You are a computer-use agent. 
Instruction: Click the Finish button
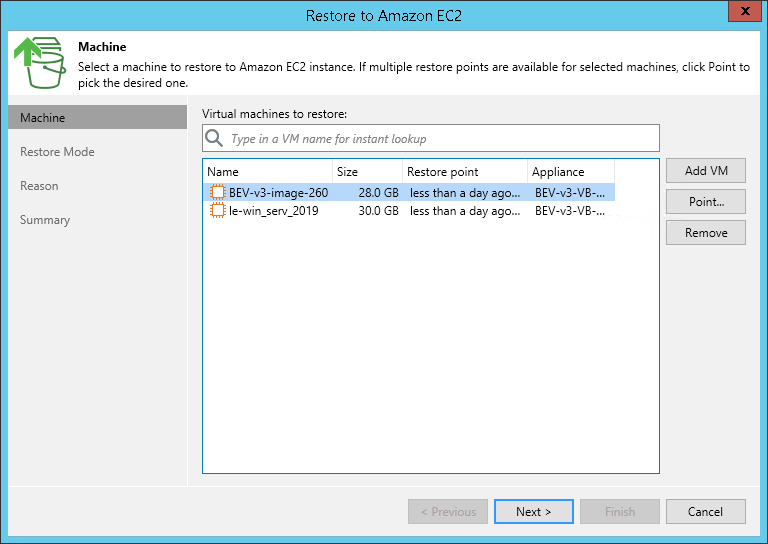pos(620,512)
